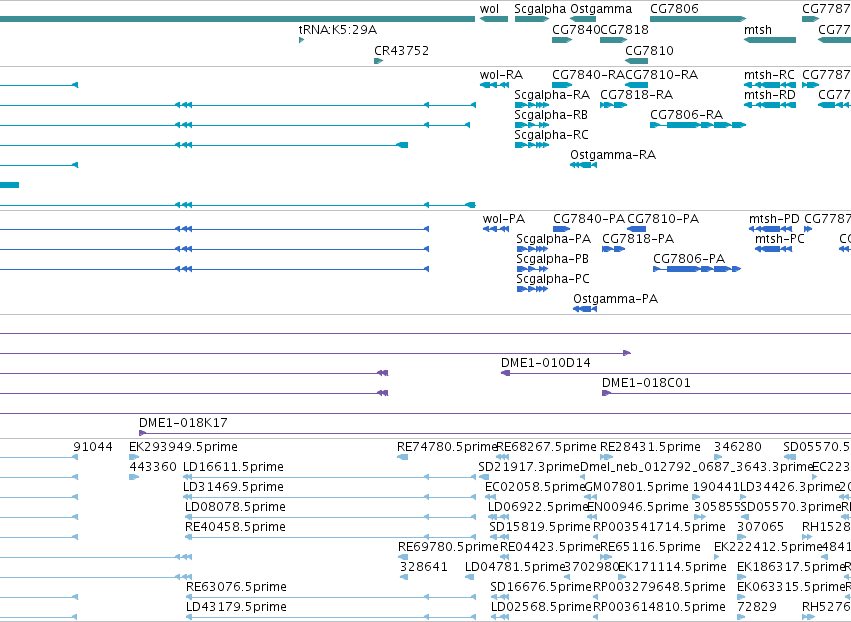Click the EC02058.5prime EST label
This screenshot has height=622, width=851.
point(535,487)
